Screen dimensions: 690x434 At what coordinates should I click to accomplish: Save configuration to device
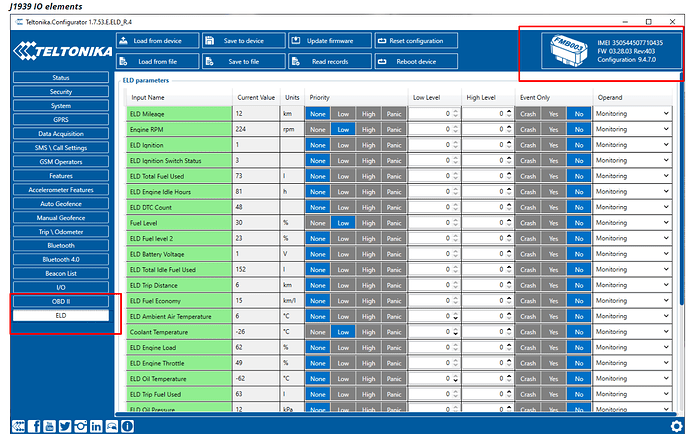point(244,40)
